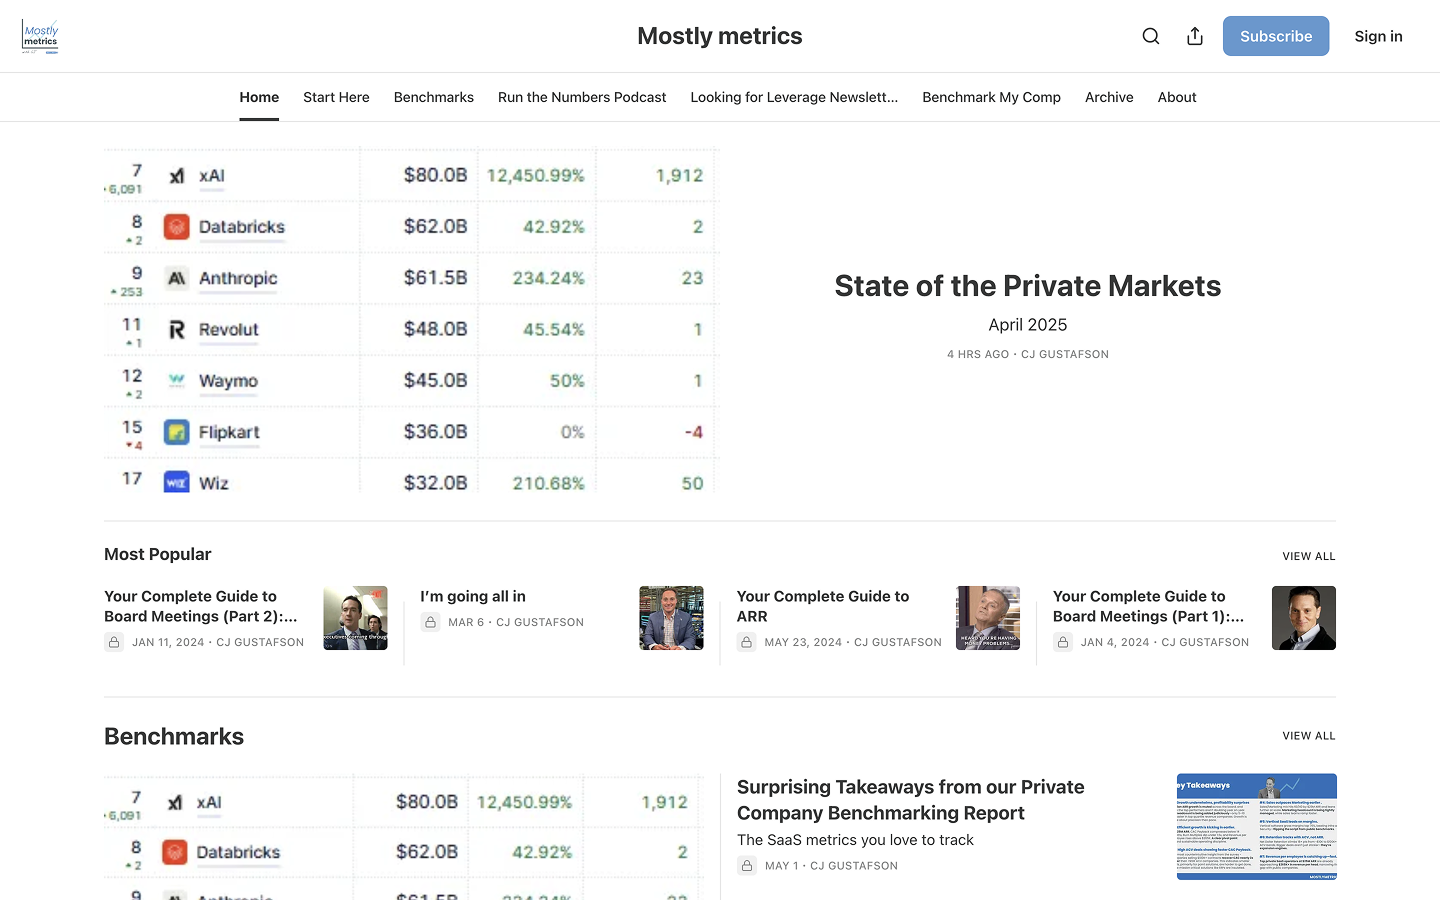Open Your Complete Guide to ARR post

click(823, 606)
